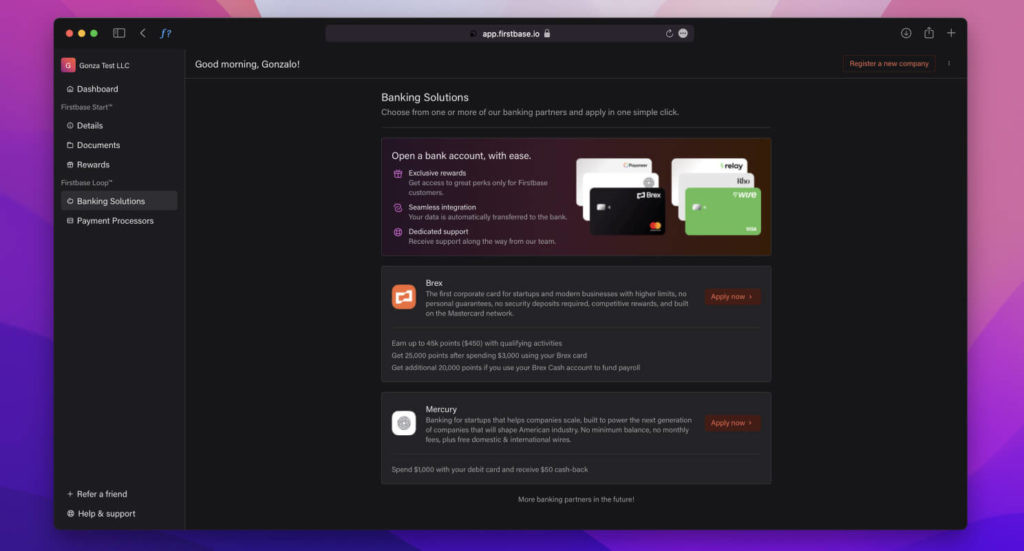
Task: Open the Safari downloads icon
Action: (906, 33)
